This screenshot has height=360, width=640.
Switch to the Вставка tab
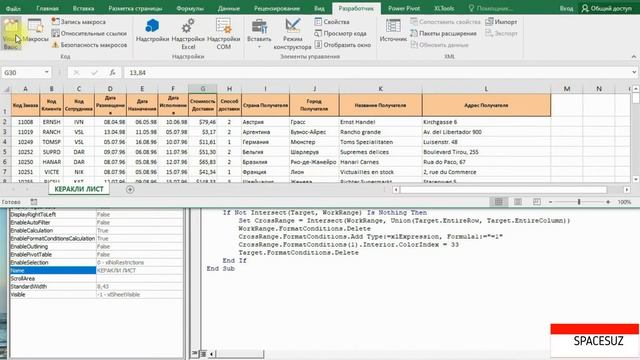pos(83,8)
